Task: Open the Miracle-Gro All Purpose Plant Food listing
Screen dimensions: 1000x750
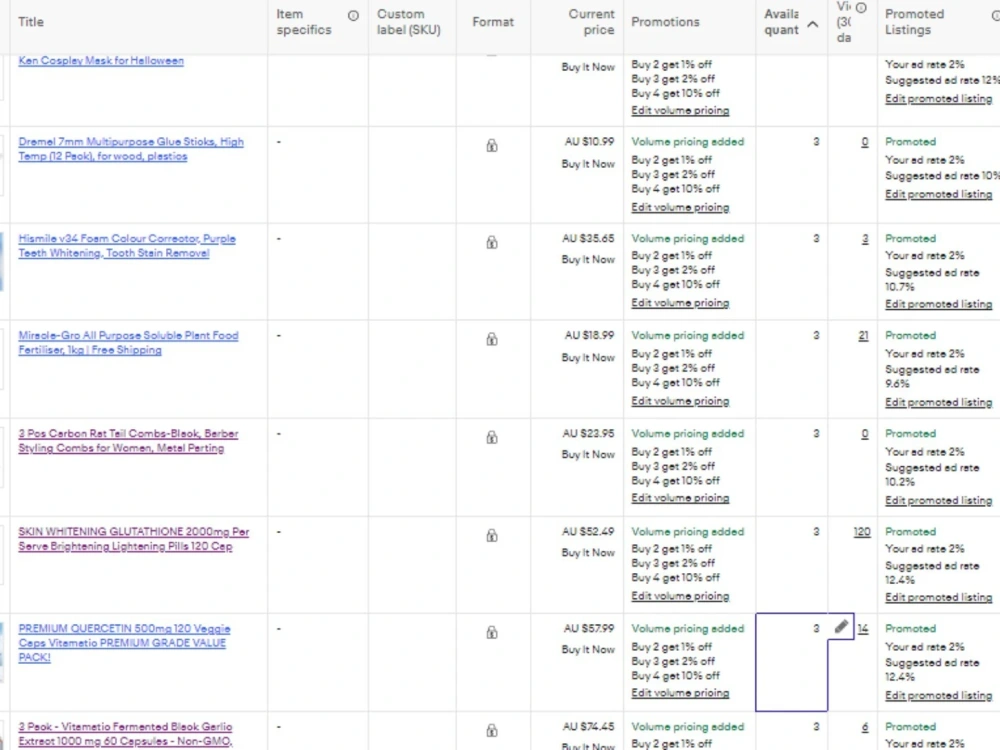Action: pos(128,342)
